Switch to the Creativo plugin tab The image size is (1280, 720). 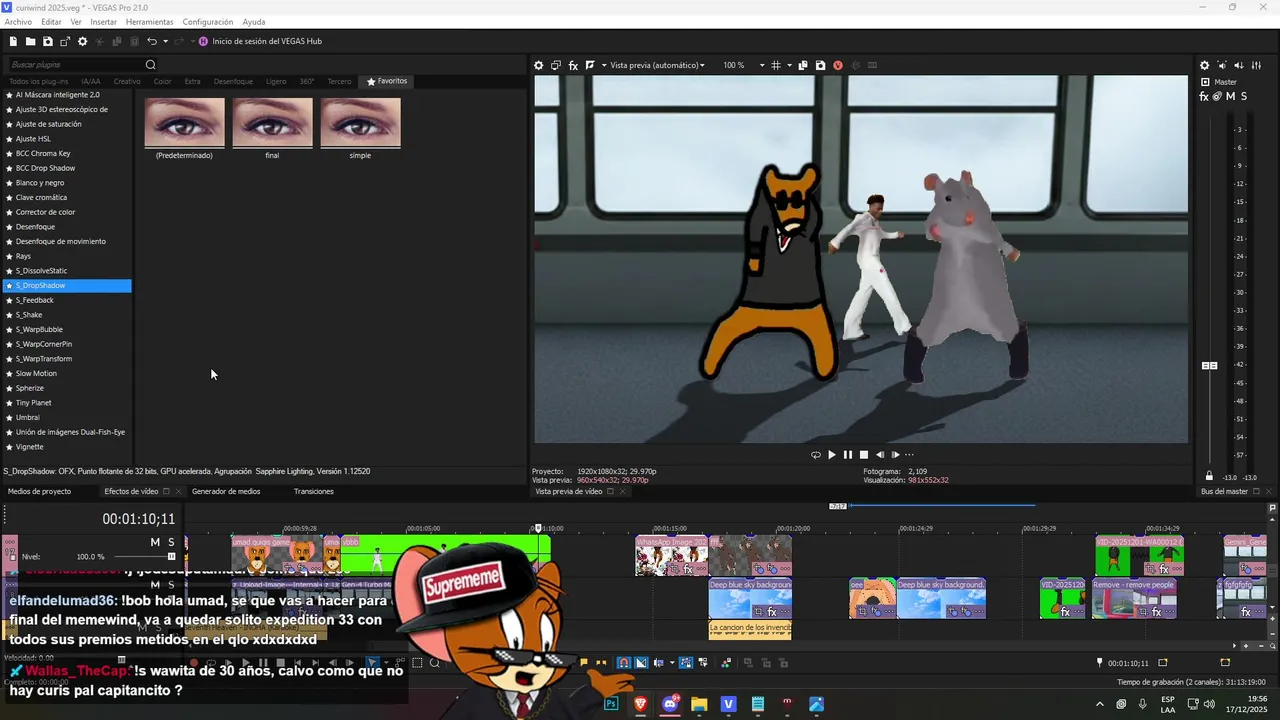pyautogui.click(x=127, y=81)
